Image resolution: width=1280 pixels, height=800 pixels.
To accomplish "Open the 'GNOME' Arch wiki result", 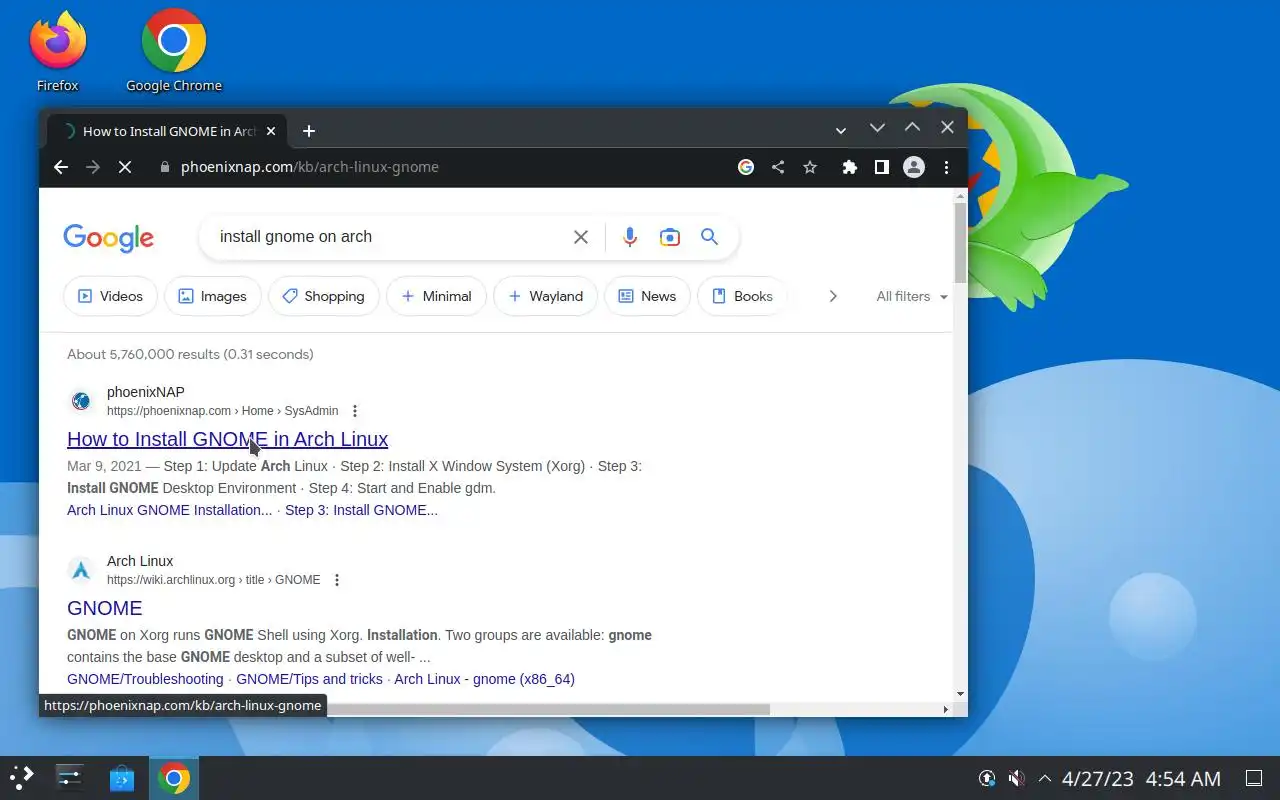I will point(104,608).
